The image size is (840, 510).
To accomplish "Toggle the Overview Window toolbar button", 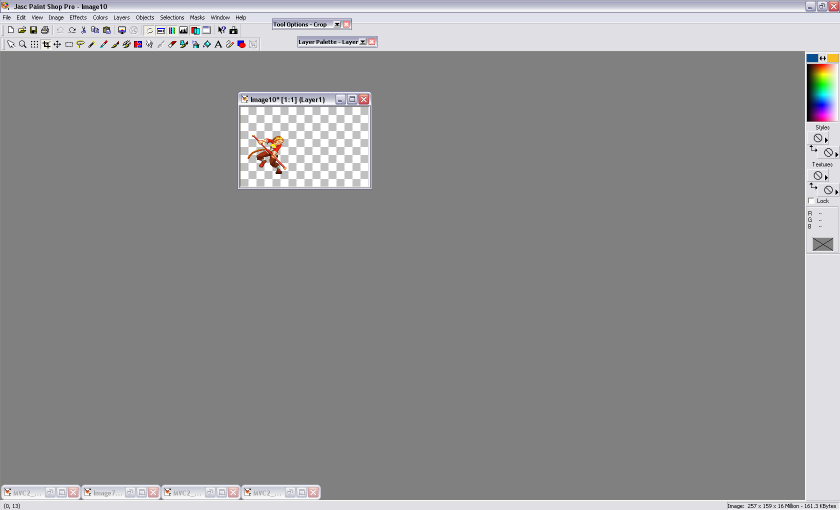I will tap(206, 30).
